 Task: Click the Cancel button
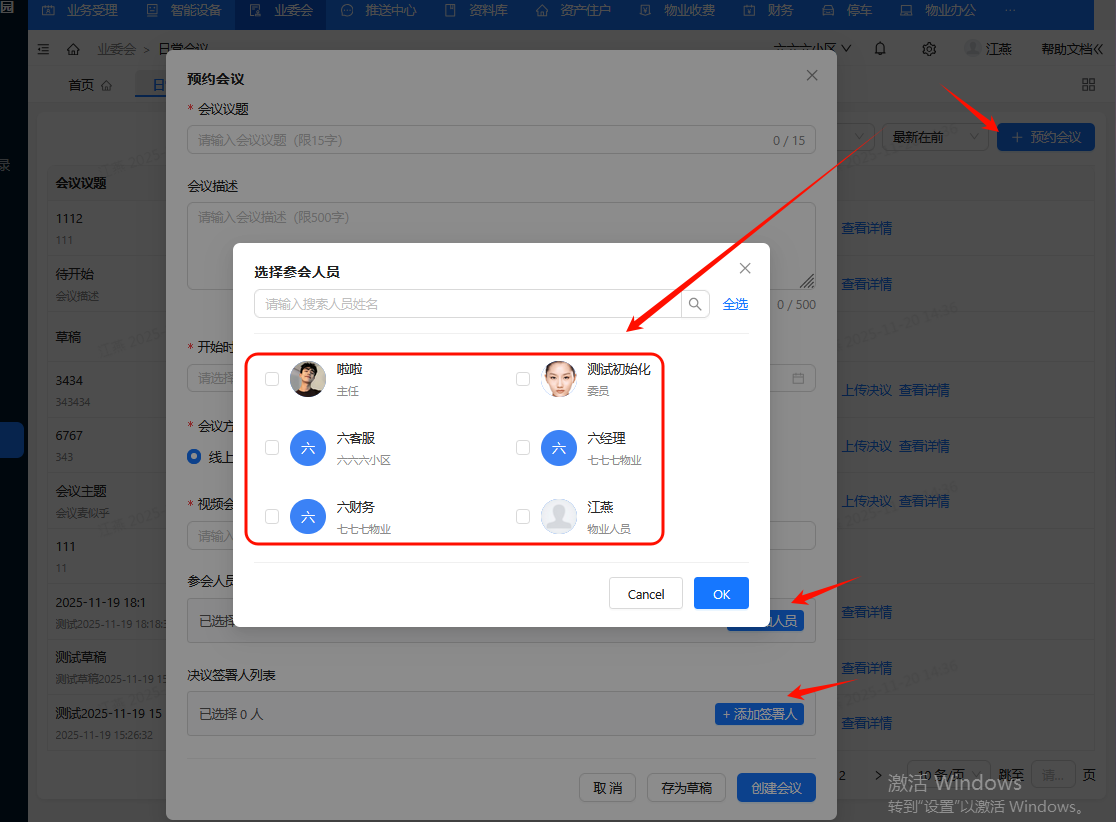point(646,594)
